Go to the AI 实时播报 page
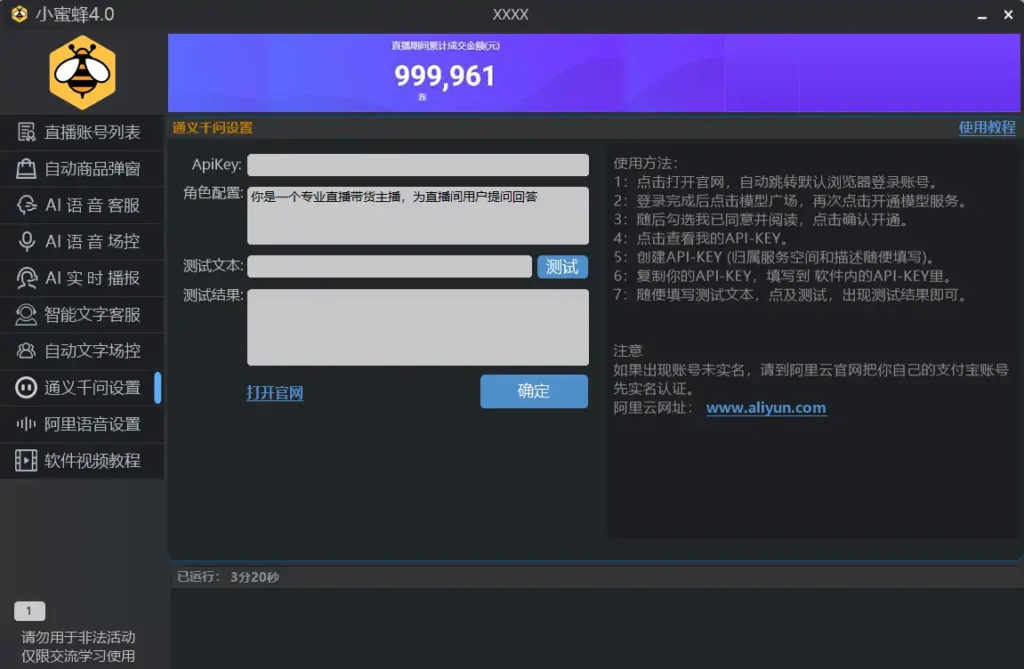 tap(82, 278)
